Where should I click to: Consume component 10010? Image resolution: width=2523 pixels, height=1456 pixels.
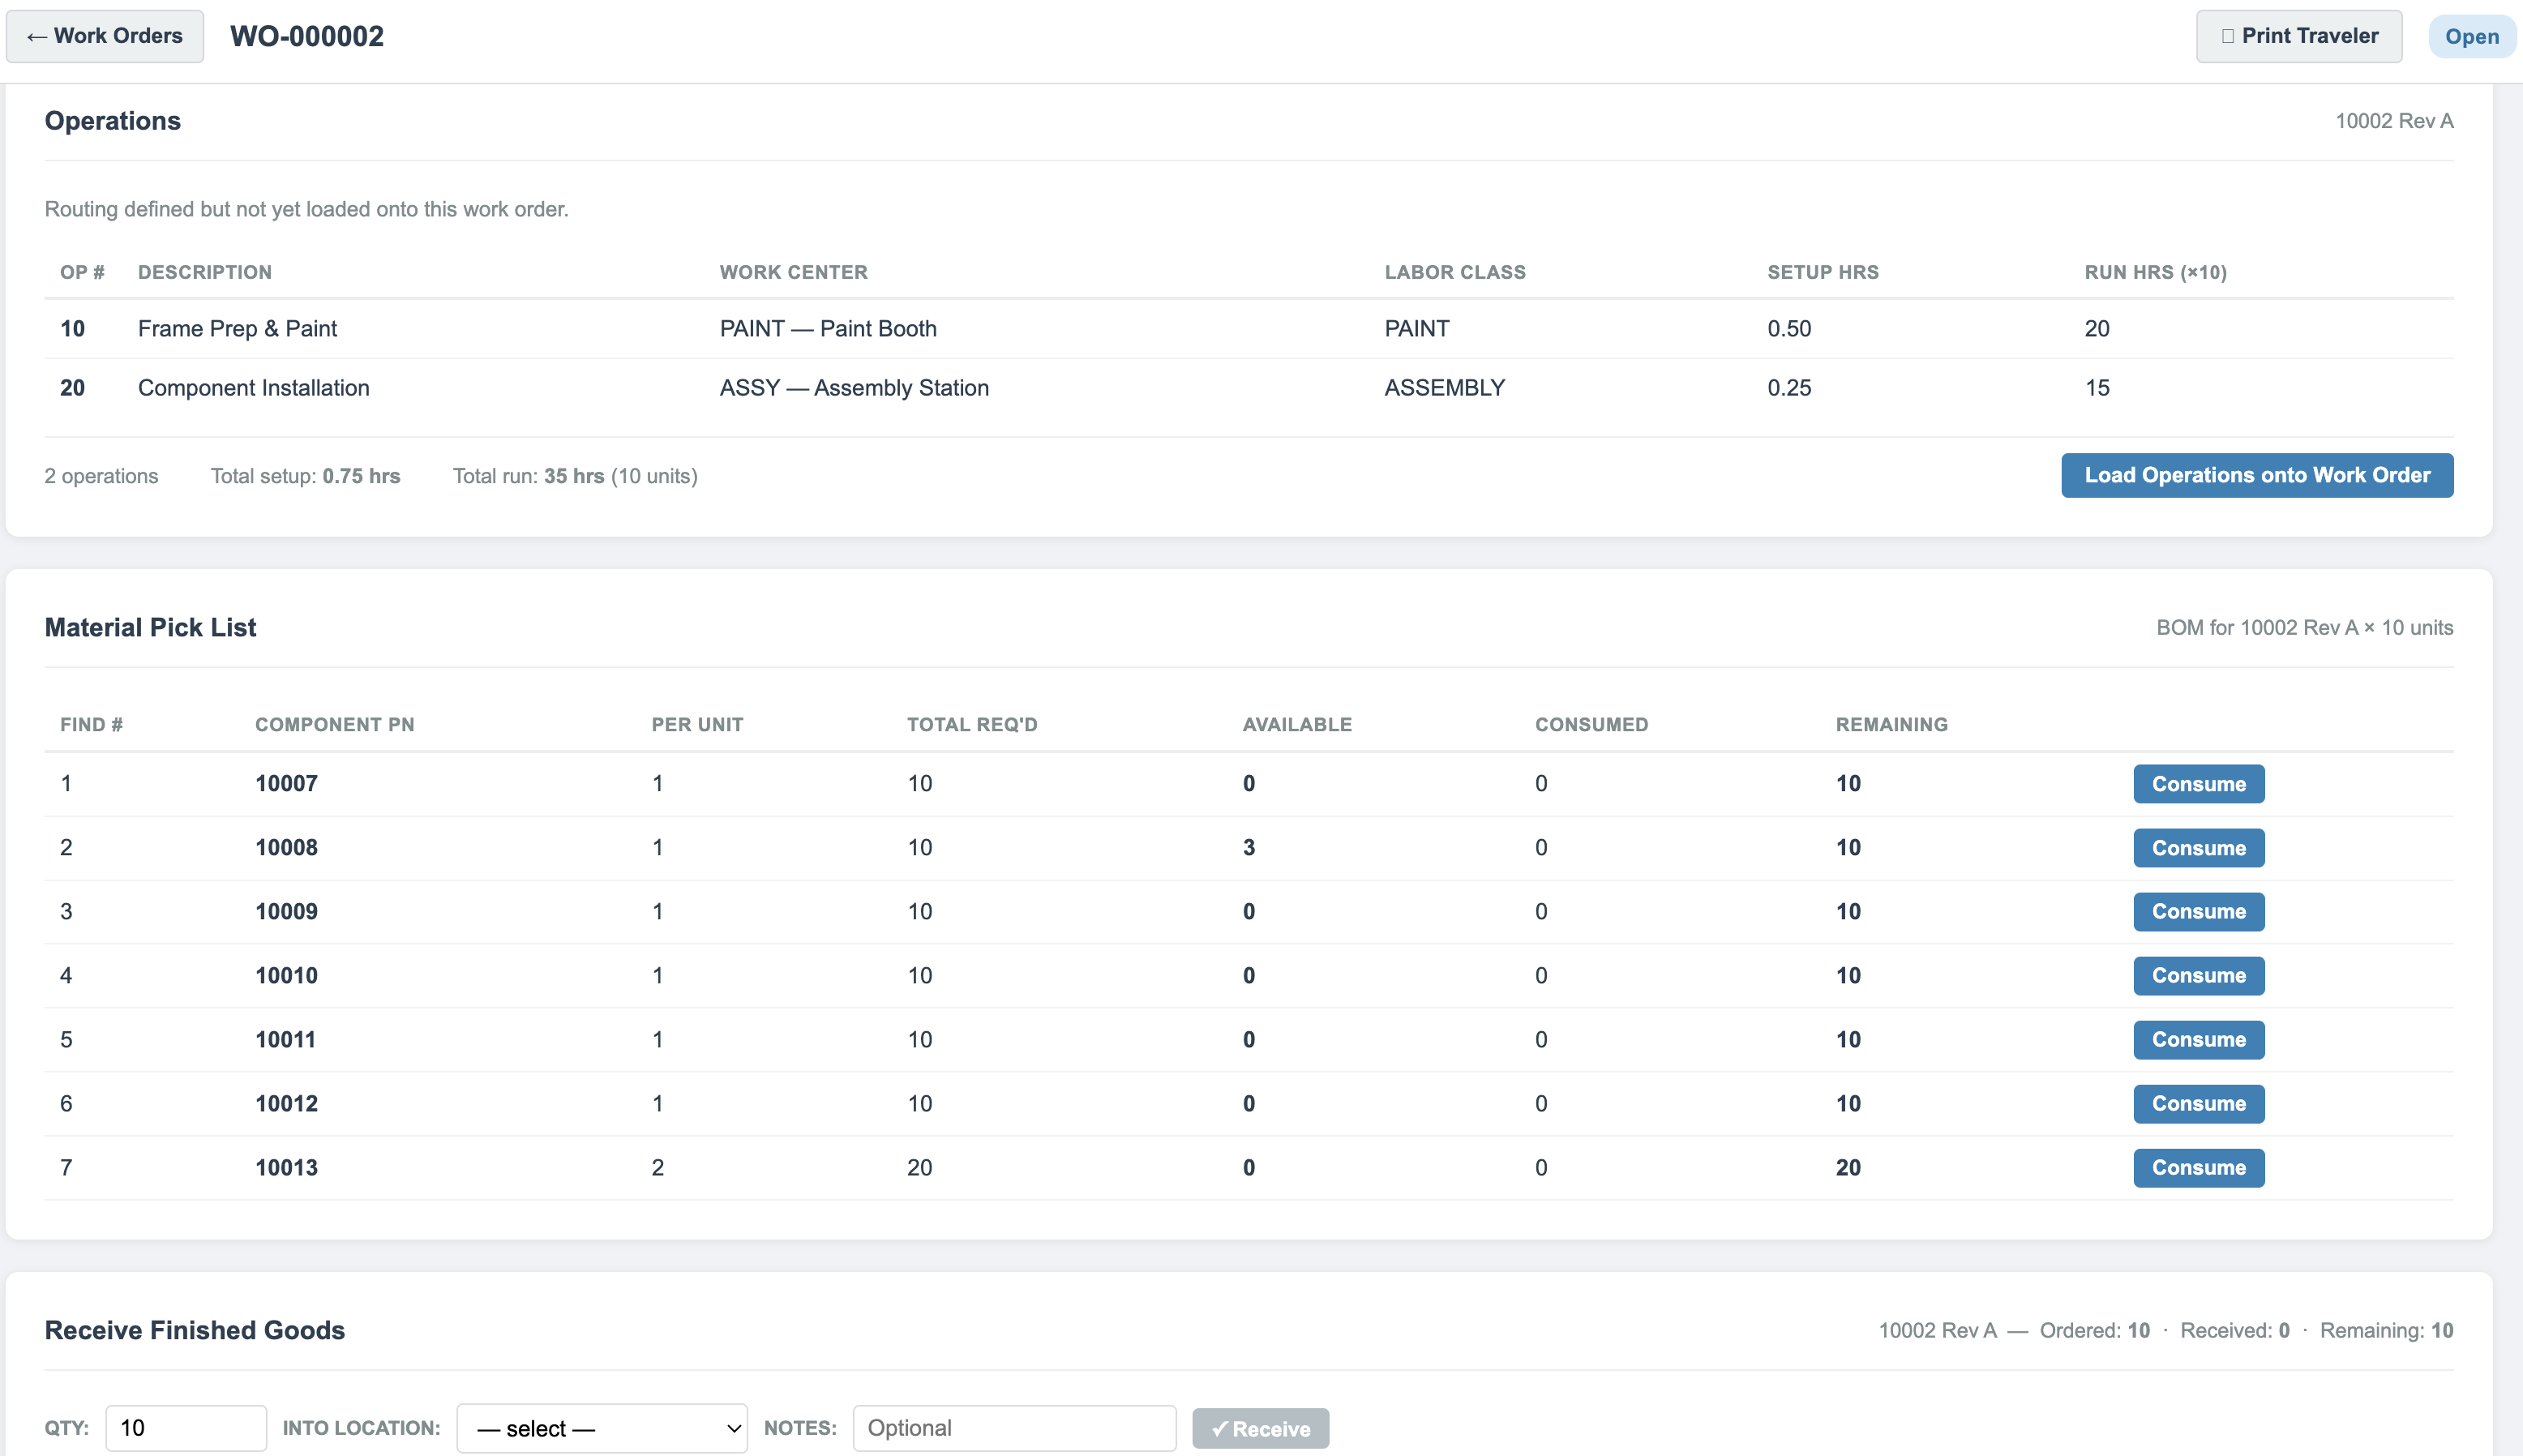coord(2199,976)
